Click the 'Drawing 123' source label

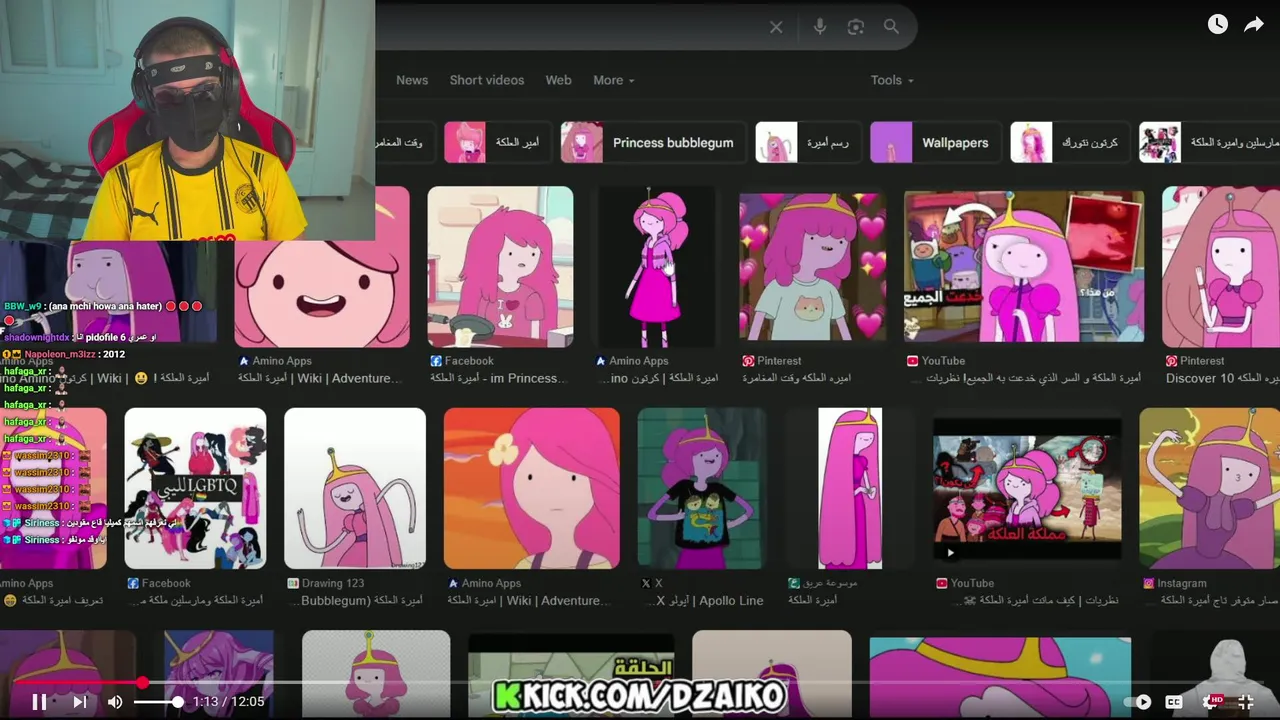pos(333,583)
